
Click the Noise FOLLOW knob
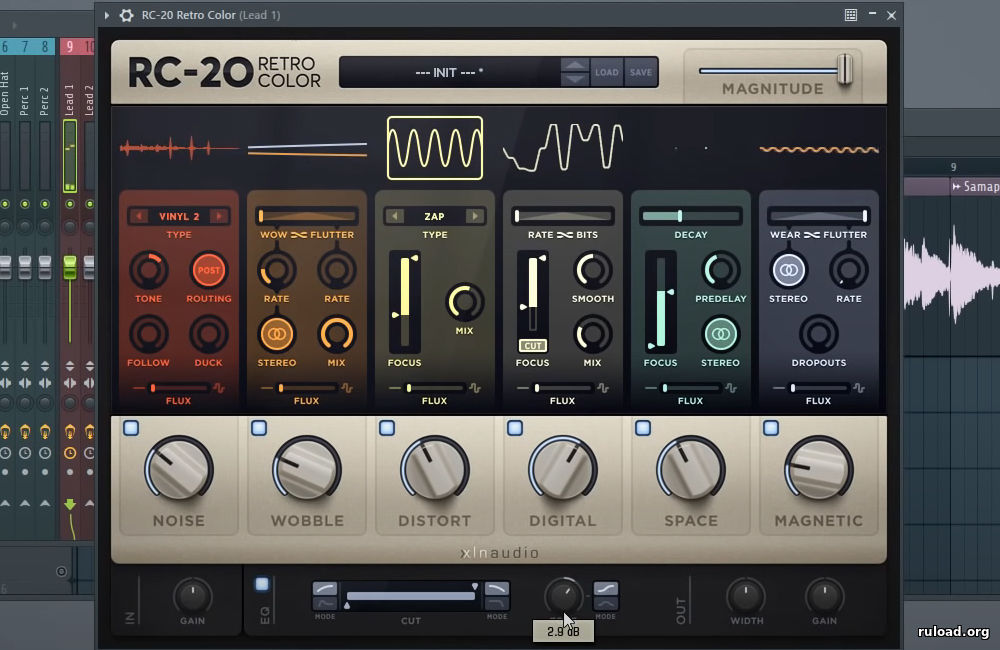149,334
